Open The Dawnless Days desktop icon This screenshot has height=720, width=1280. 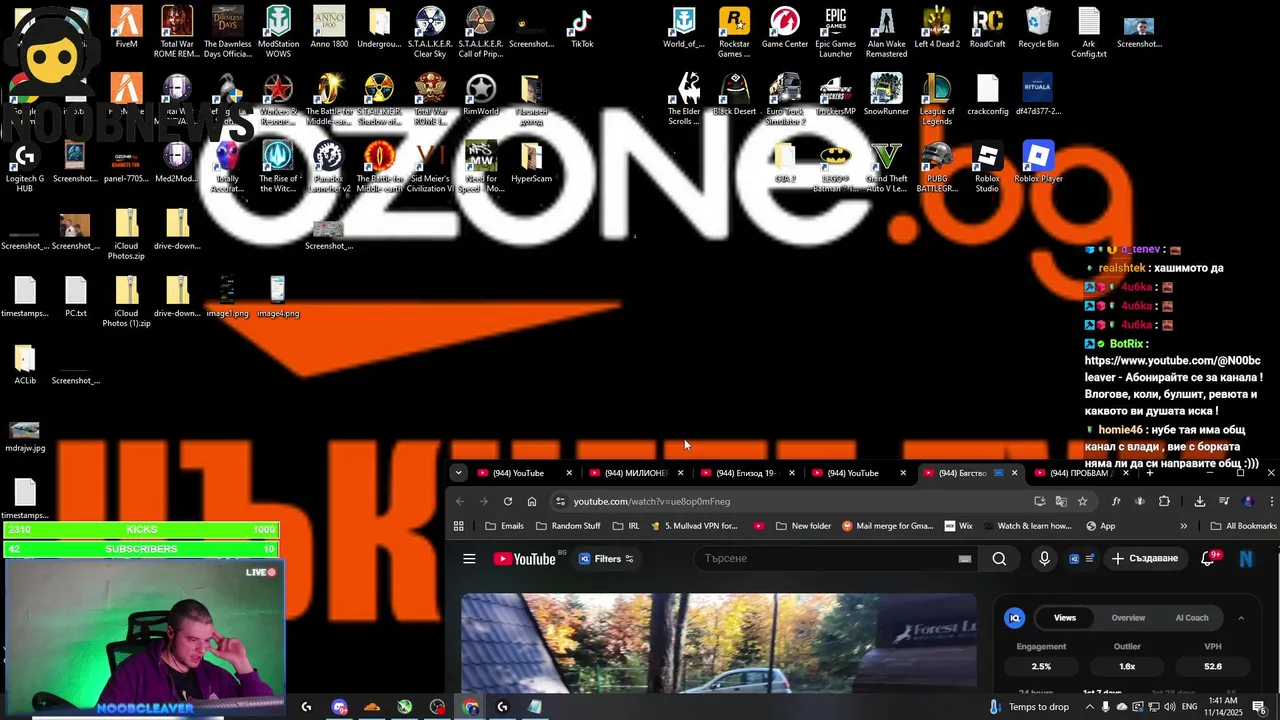pos(227,32)
